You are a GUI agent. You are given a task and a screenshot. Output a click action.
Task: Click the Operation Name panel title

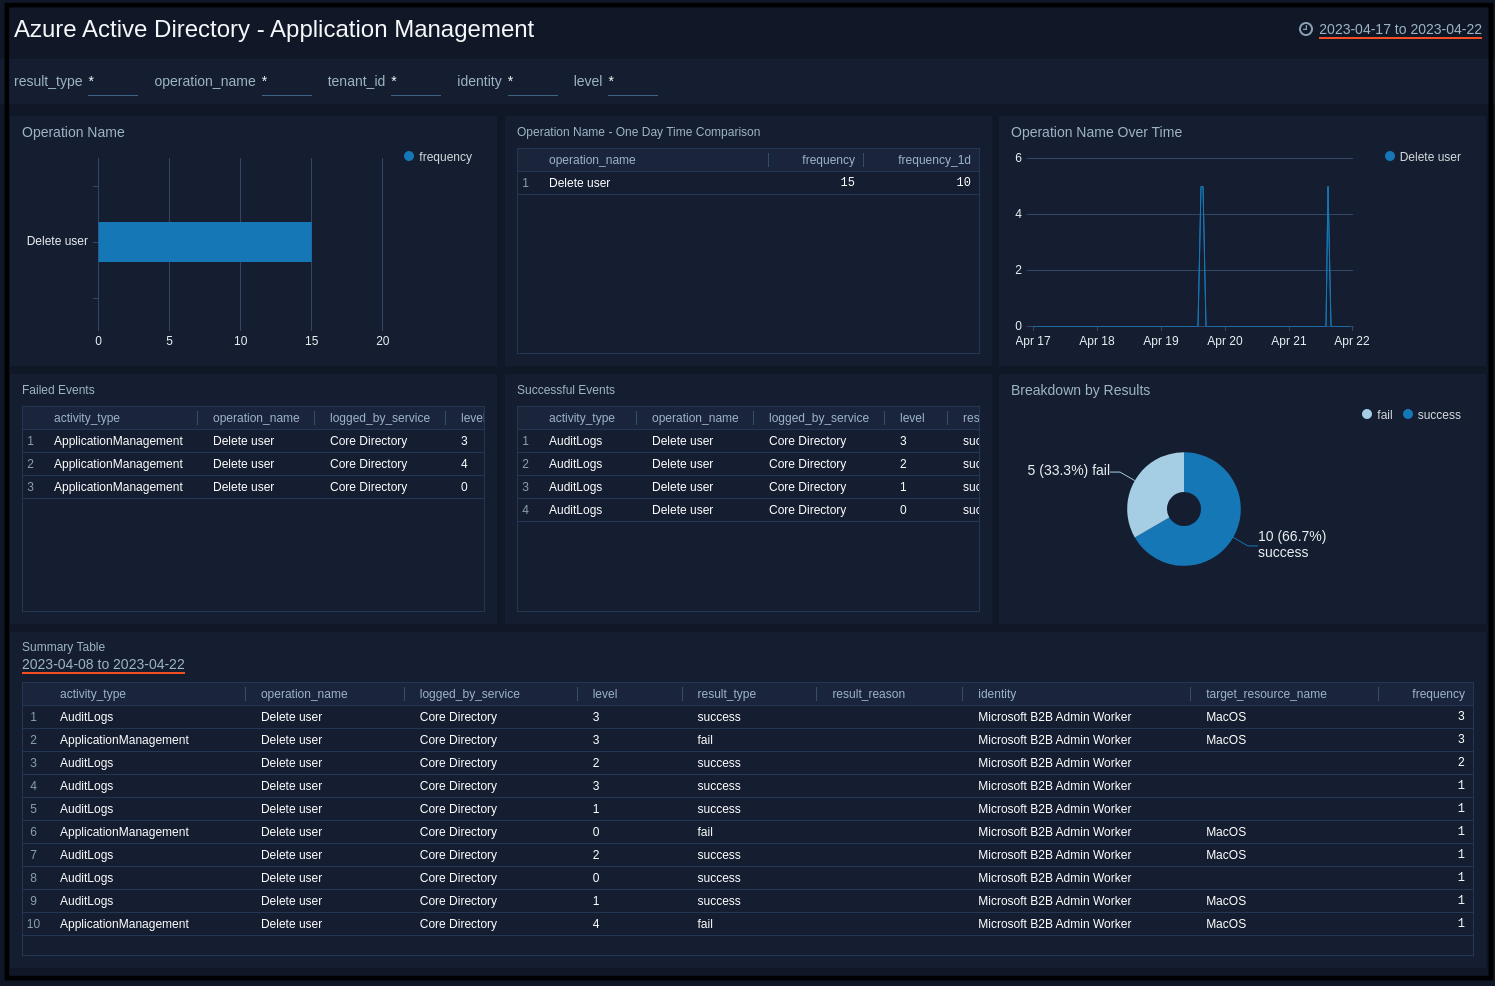click(73, 132)
